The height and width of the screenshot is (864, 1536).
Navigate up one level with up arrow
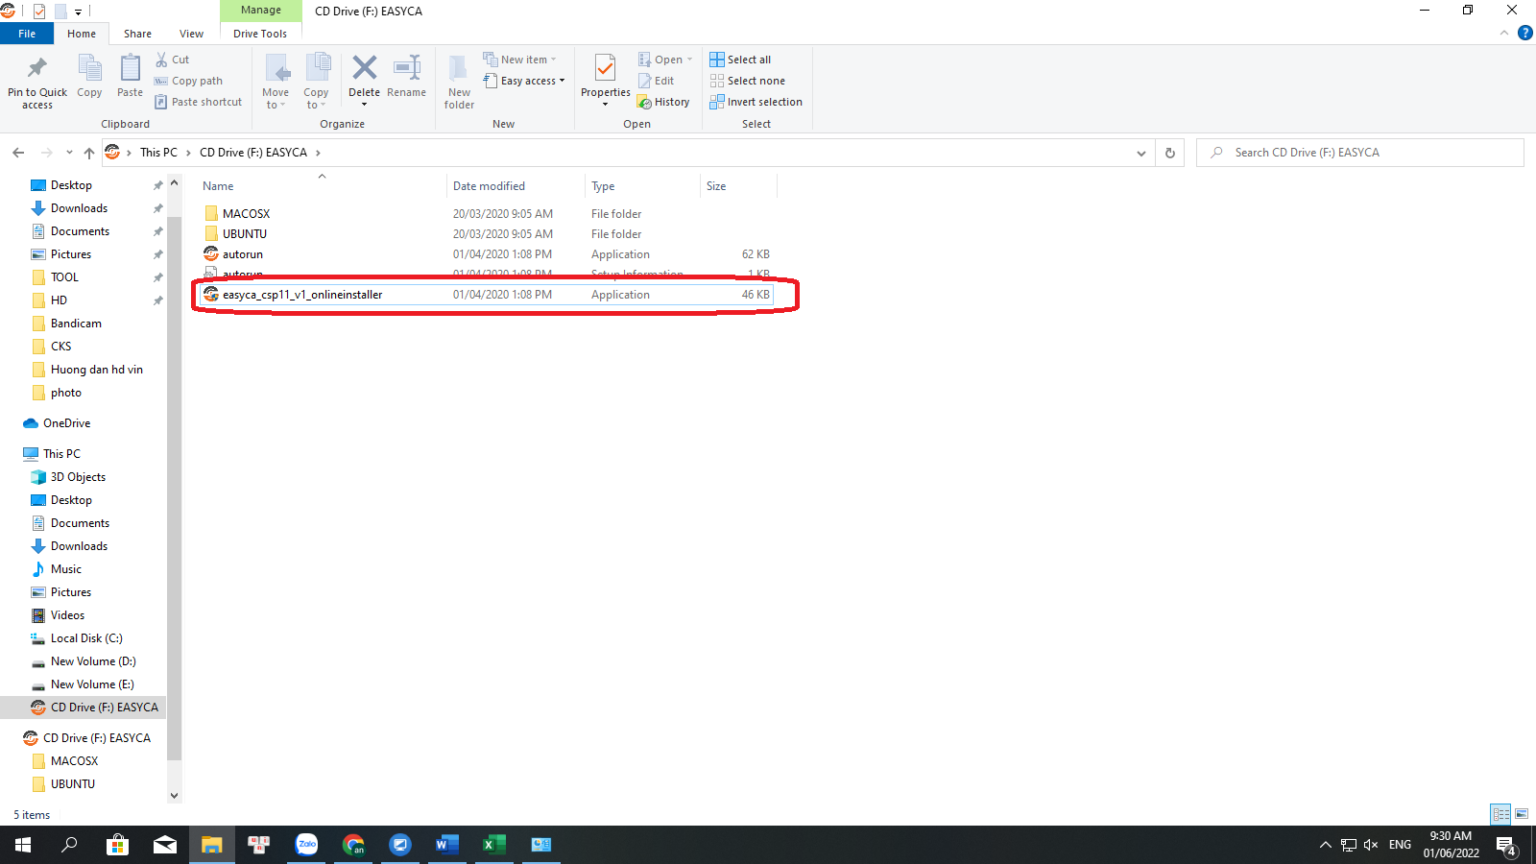89,153
